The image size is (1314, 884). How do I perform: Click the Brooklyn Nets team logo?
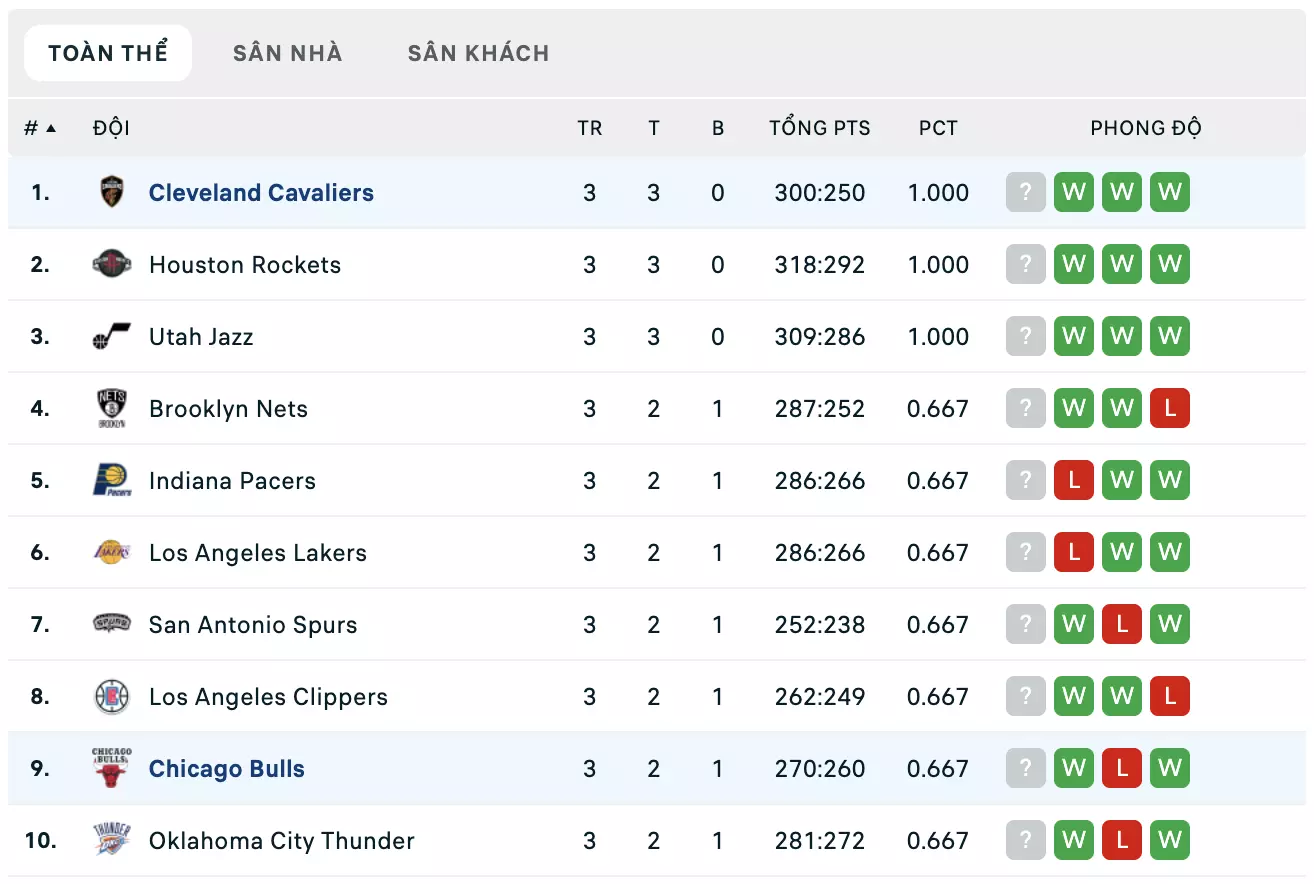click(x=111, y=408)
